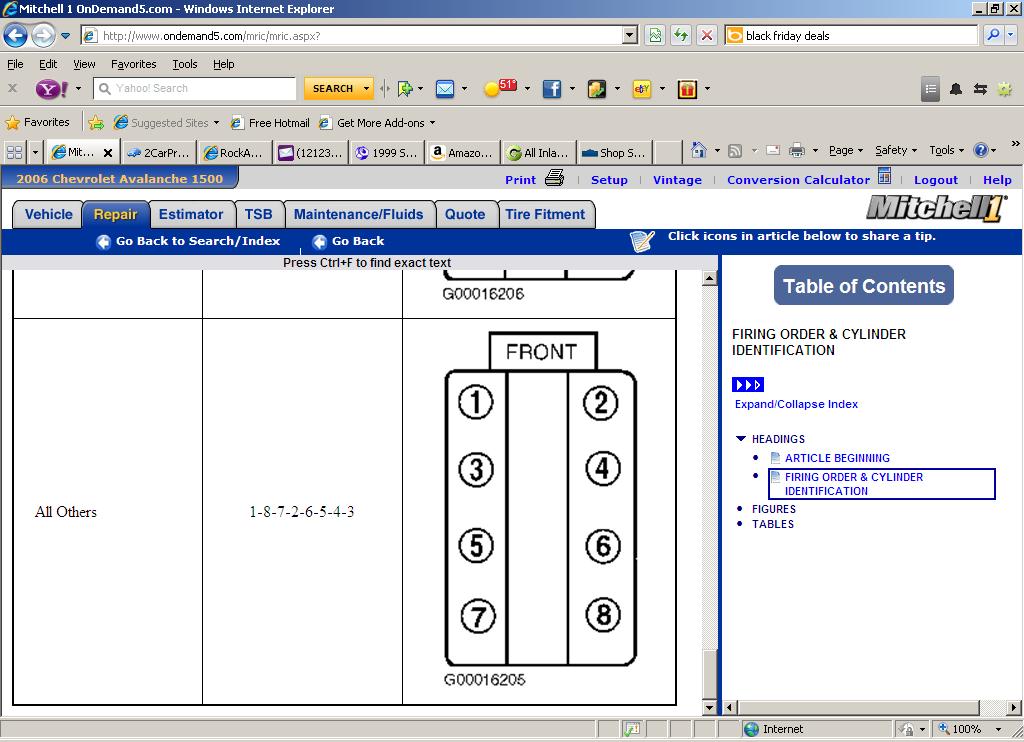
Task: Click the Go Back button
Action: coord(348,241)
